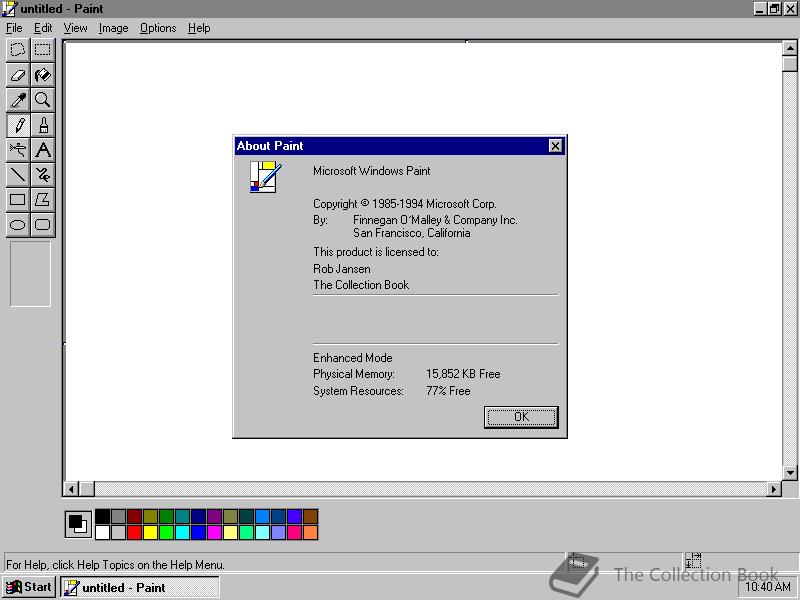Click the status bar help message
Viewport: 800px width, 600px height.
point(115,565)
